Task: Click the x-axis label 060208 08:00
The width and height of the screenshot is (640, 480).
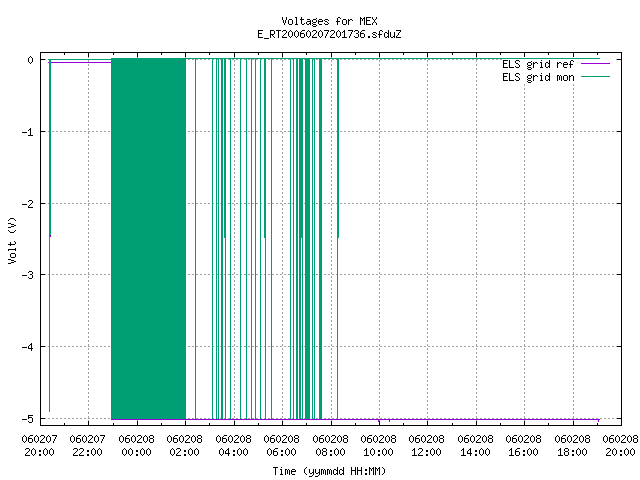Action: tap(330, 446)
